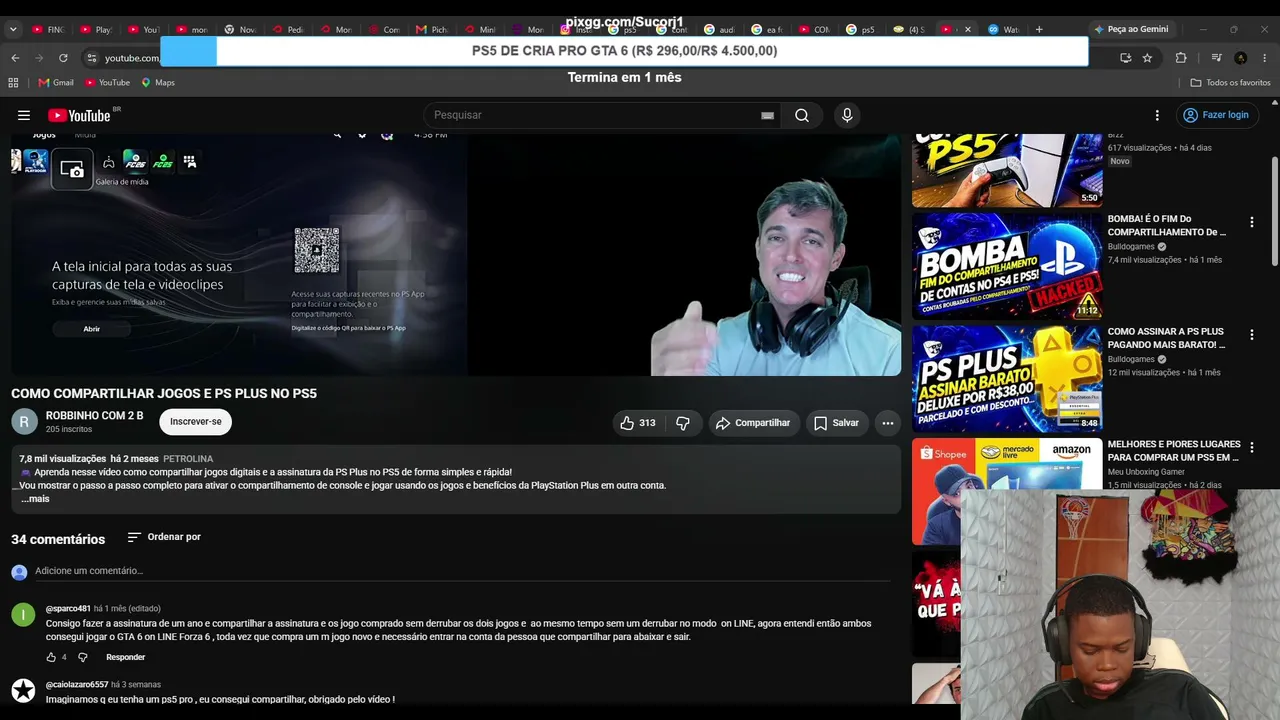Open options for COMO ASSINAR A PS PLUS video
Viewport: 1280px width, 720px height.
click(x=1251, y=335)
